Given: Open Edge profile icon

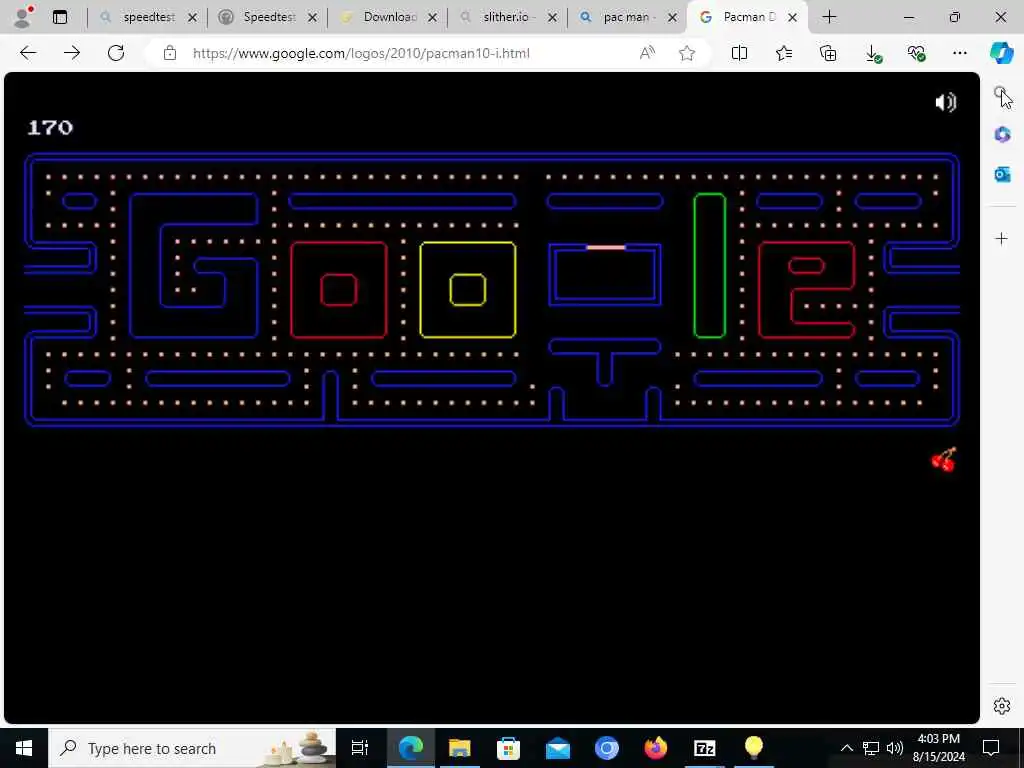Looking at the screenshot, I should tap(24, 17).
